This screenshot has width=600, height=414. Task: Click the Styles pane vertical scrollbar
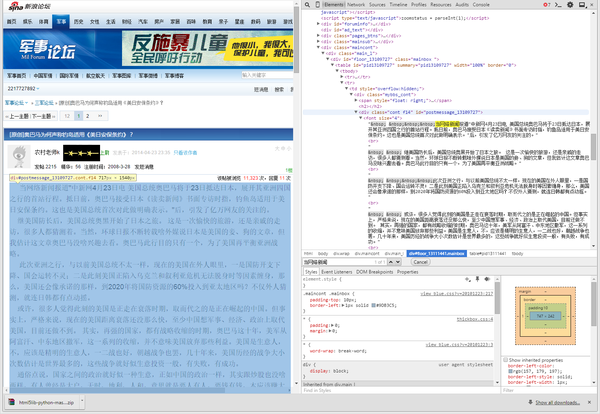[497, 330]
